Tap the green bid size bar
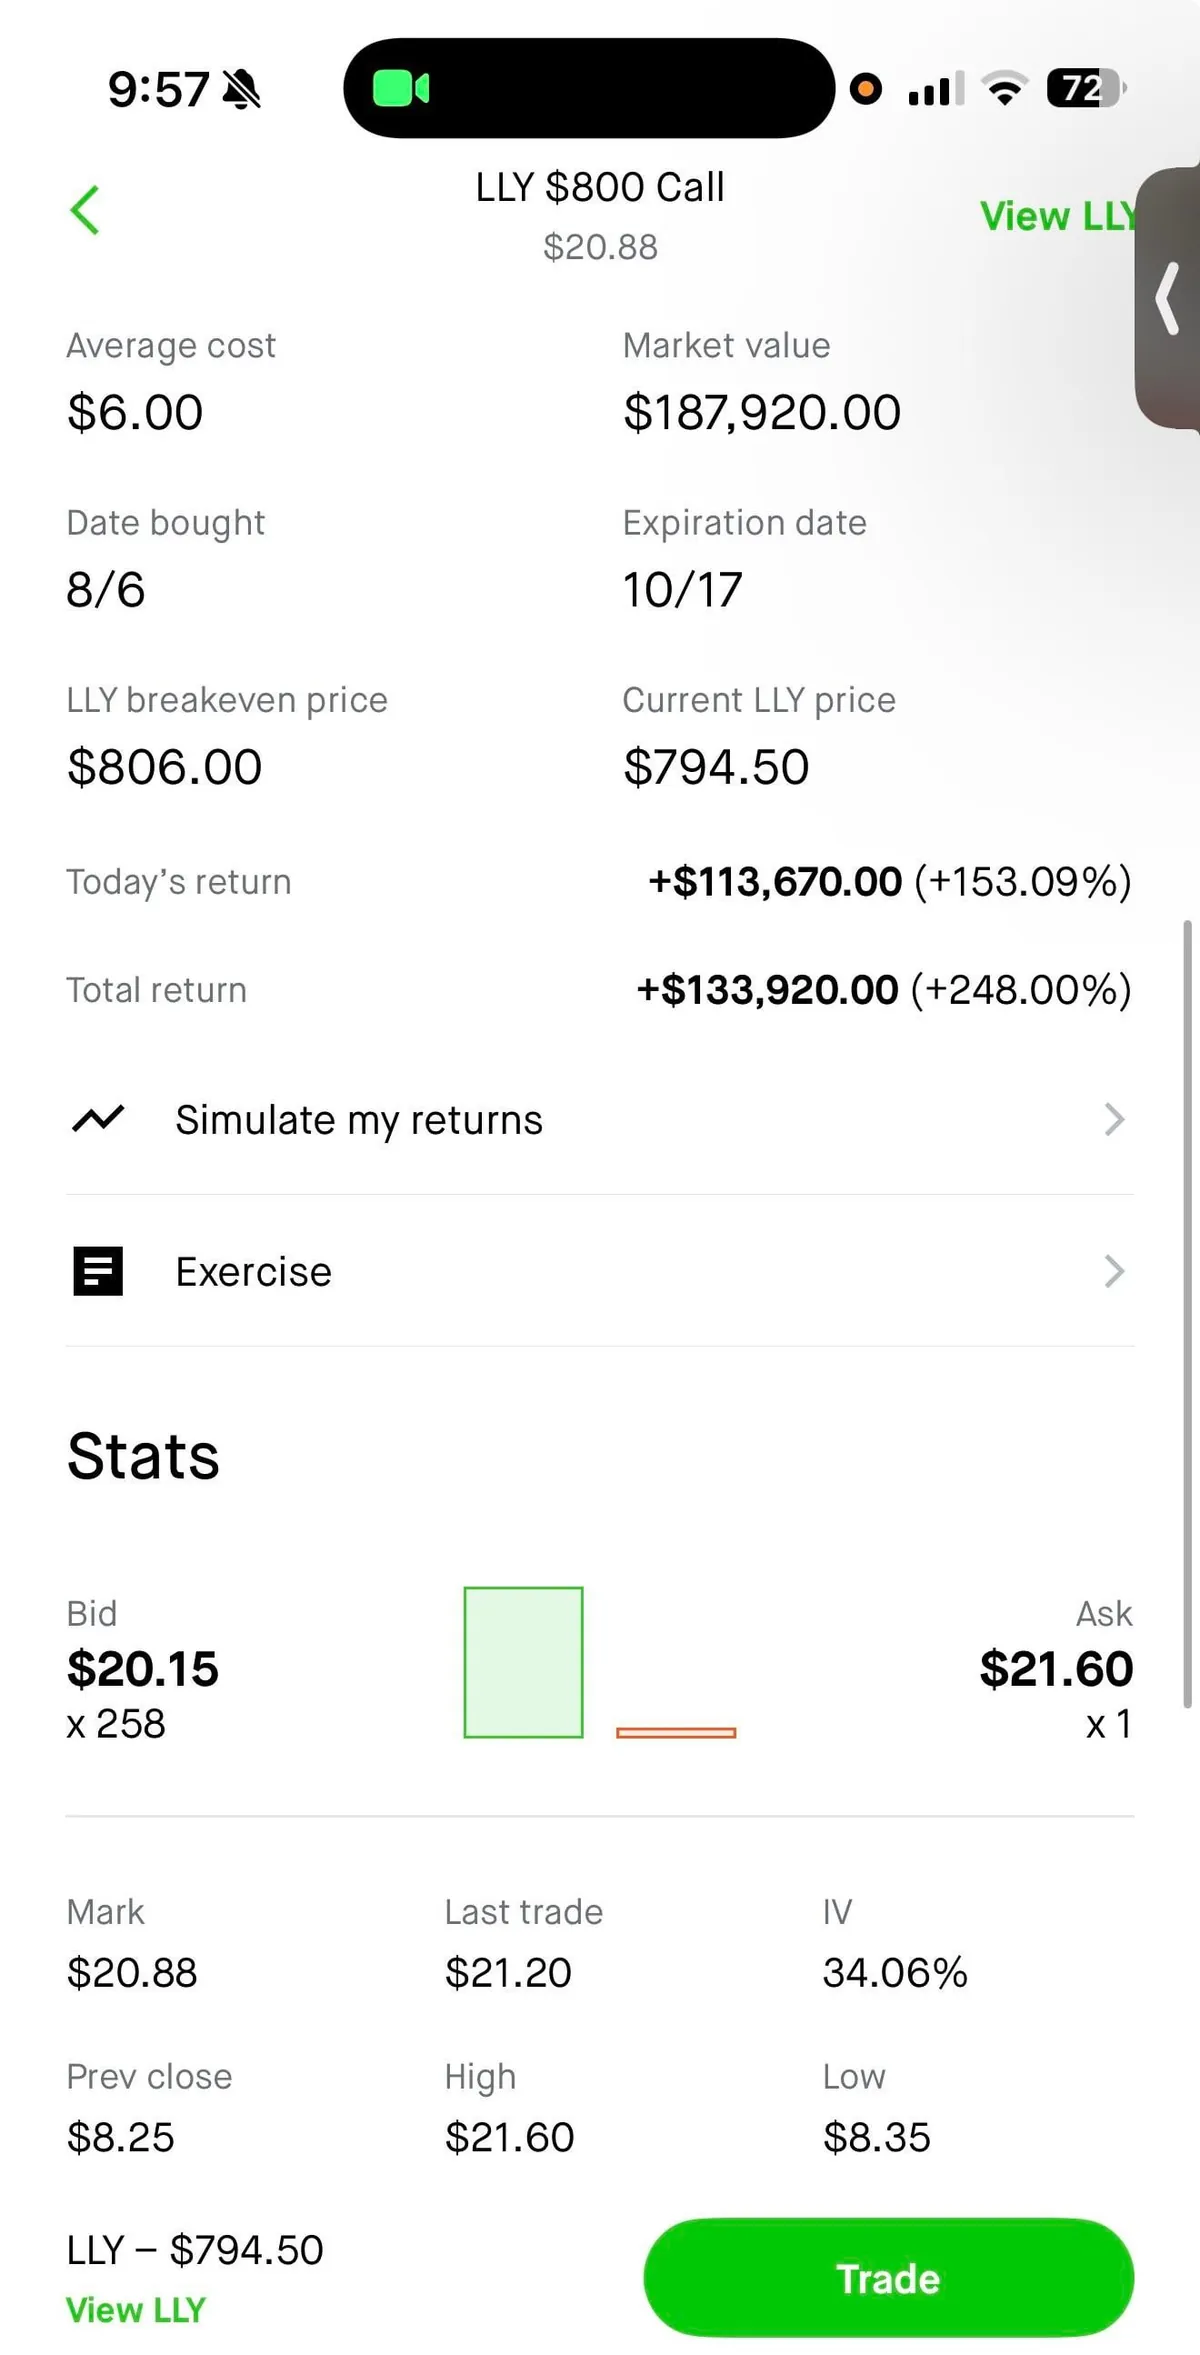 click(x=523, y=1662)
